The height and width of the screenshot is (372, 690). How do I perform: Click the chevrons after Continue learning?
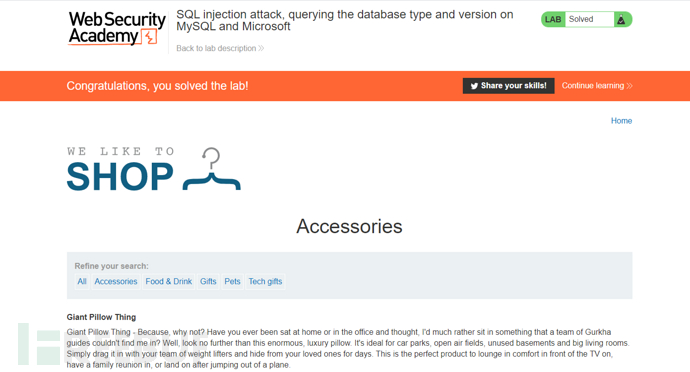click(x=629, y=86)
